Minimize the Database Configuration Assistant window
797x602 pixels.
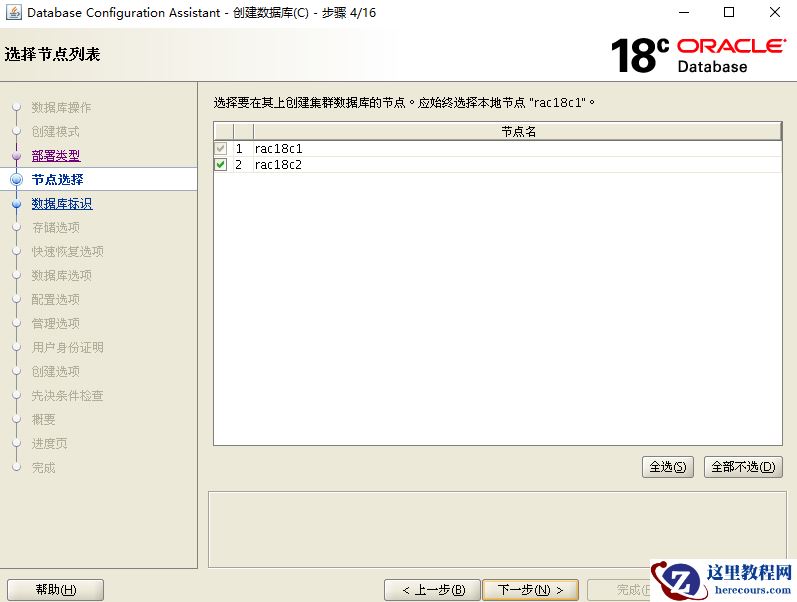pos(684,12)
